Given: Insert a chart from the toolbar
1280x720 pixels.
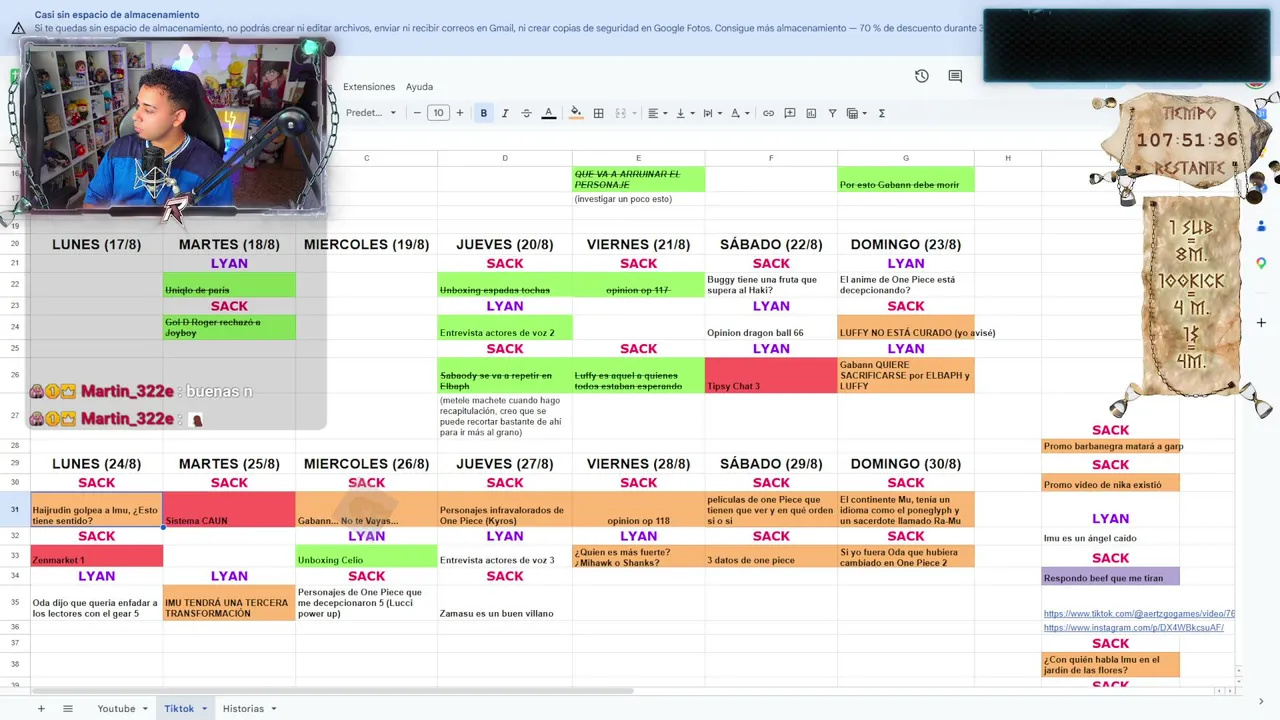Looking at the screenshot, I should [811, 113].
